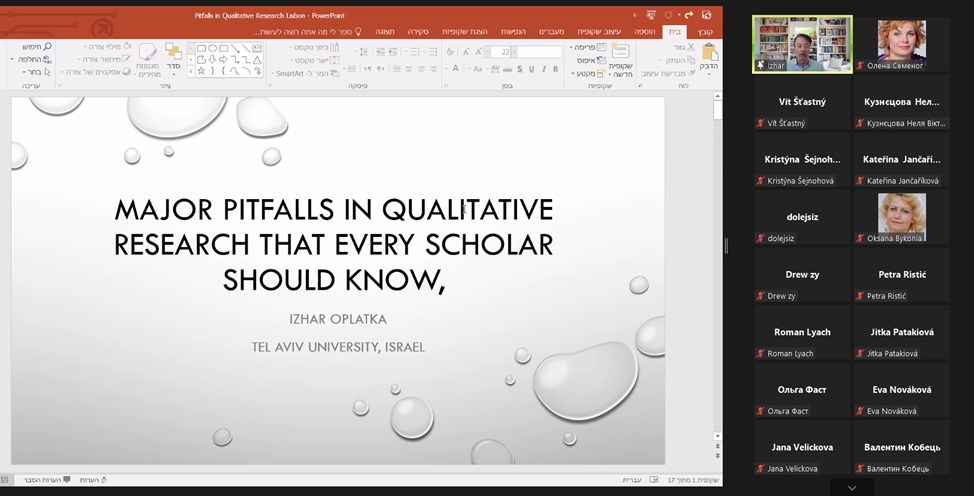The image size is (974, 496).
Task: Open the Notes pane from status bar
Action: pyautogui.click(x=88, y=480)
